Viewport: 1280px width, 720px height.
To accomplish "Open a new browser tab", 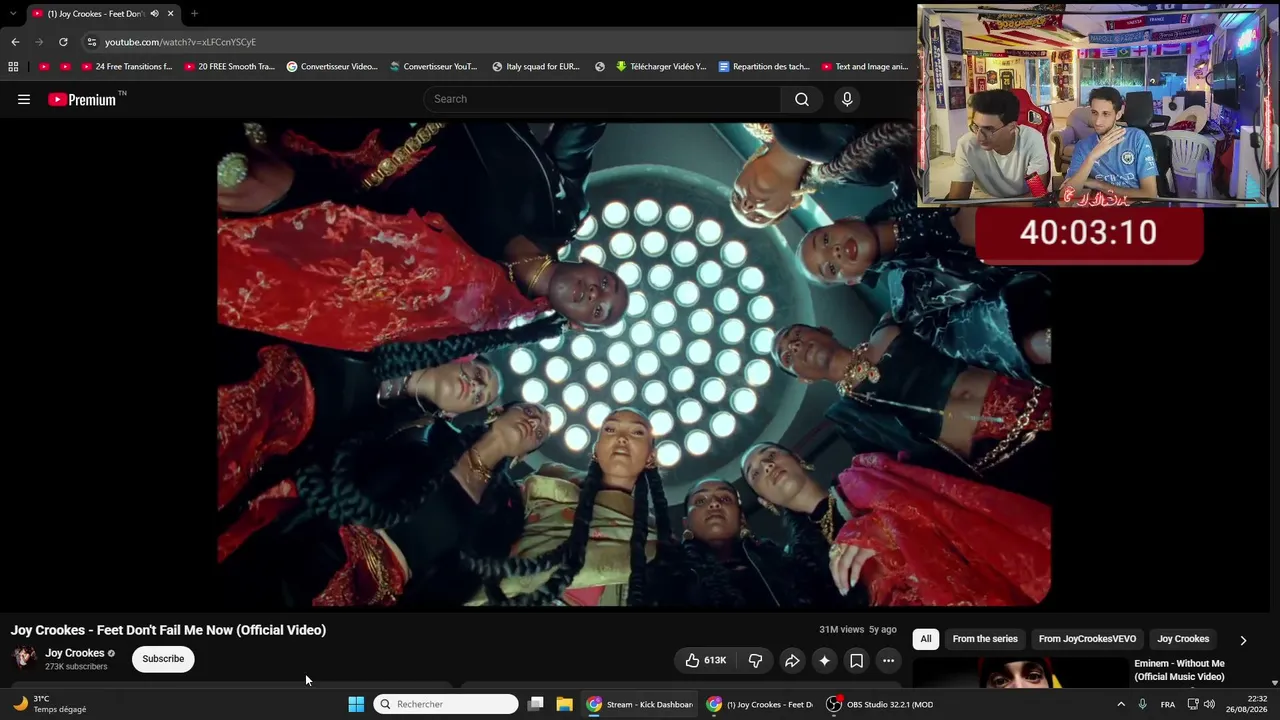I will [194, 14].
